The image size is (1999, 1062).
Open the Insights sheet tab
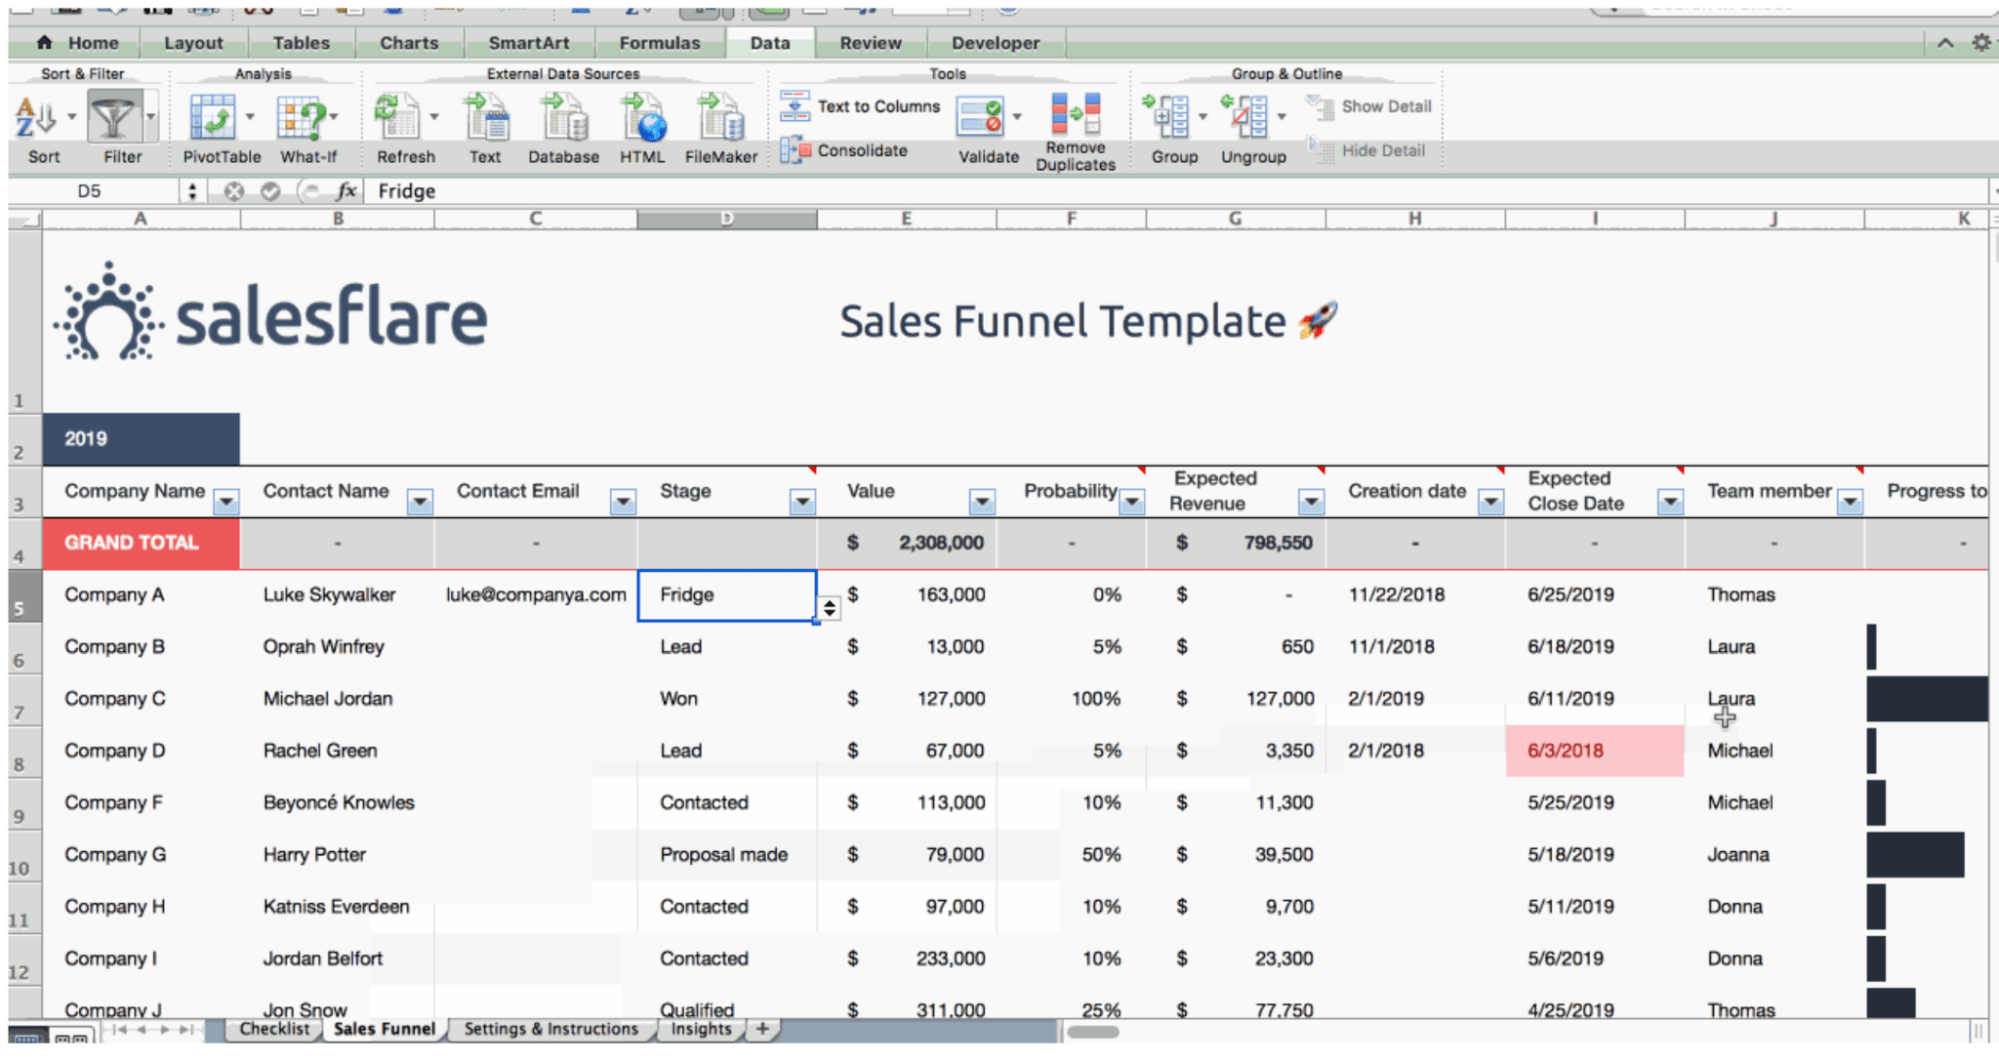tap(701, 1029)
